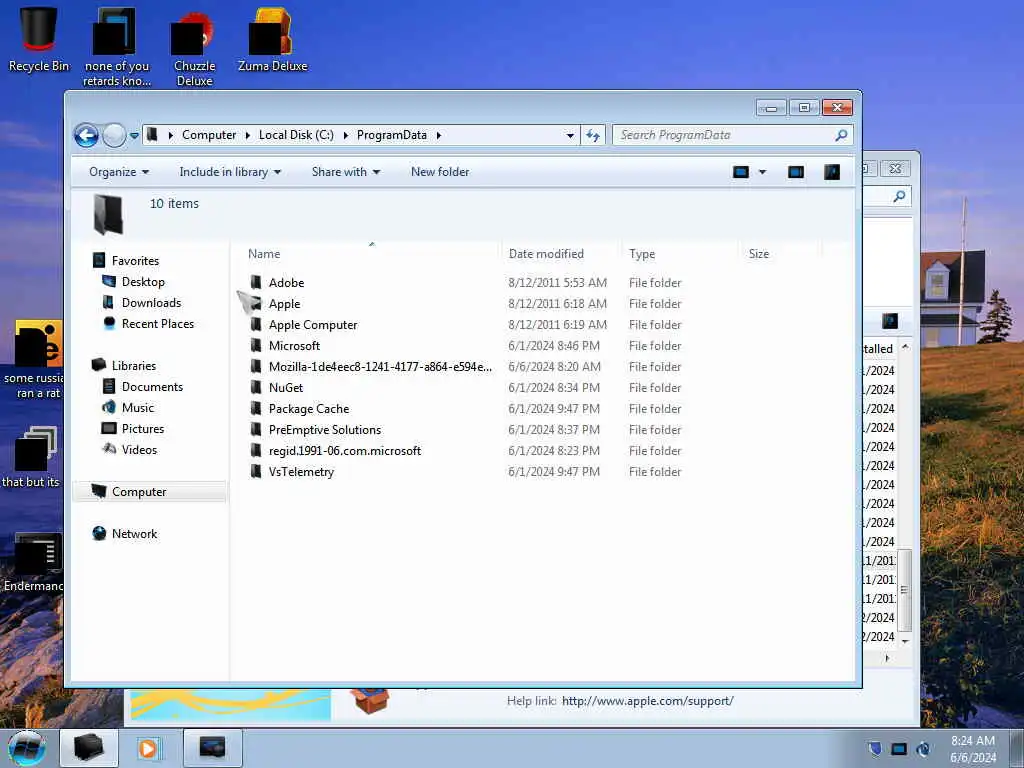
Task: Select the Mozilla-1de4eec8 folder
Action: [x=380, y=367]
